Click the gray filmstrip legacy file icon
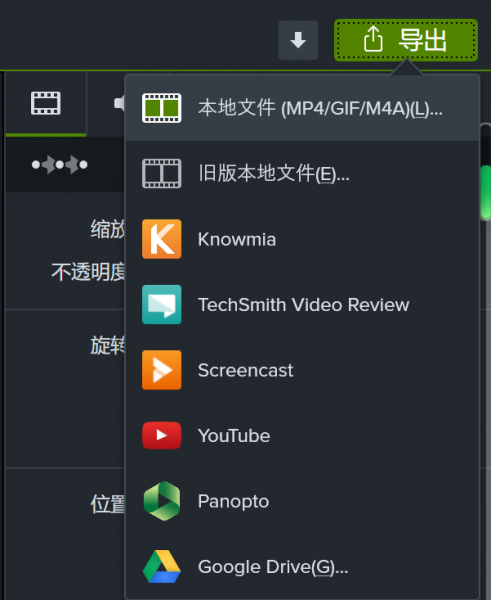 (x=161, y=174)
